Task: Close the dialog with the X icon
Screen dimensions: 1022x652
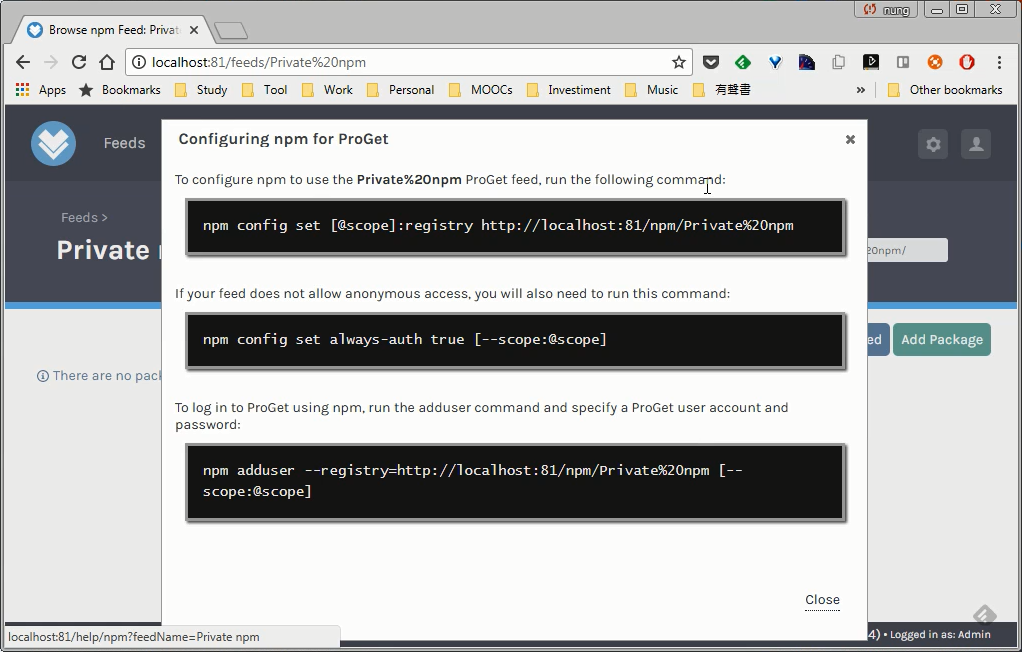Action: tap(850, 140)
